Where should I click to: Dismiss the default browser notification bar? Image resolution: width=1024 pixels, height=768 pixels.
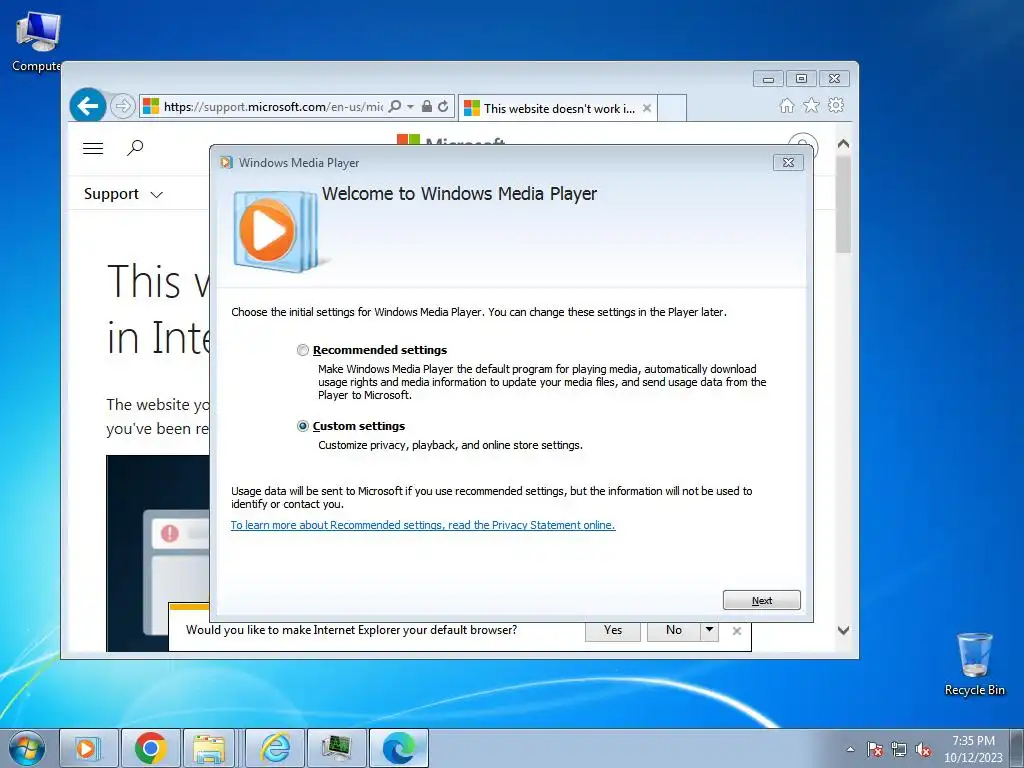pos(737,631)
